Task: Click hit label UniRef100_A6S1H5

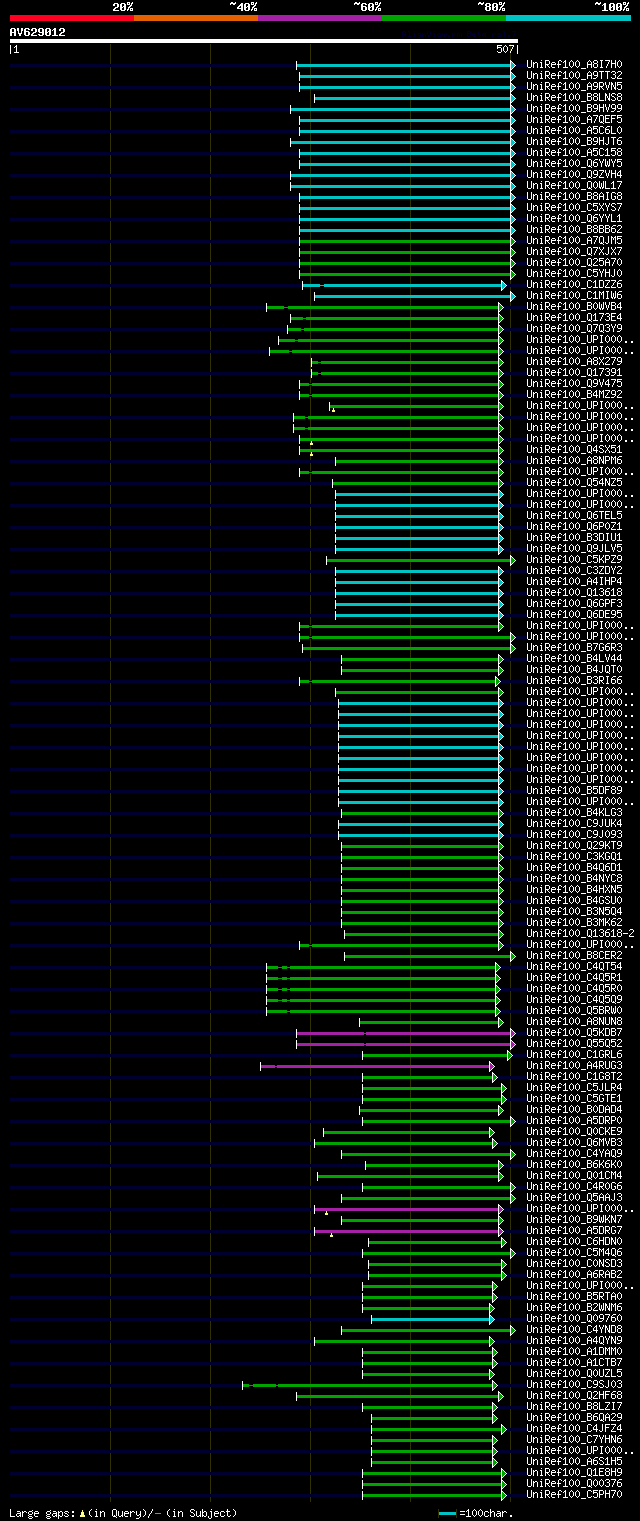Action: (x=574, y=1462)
